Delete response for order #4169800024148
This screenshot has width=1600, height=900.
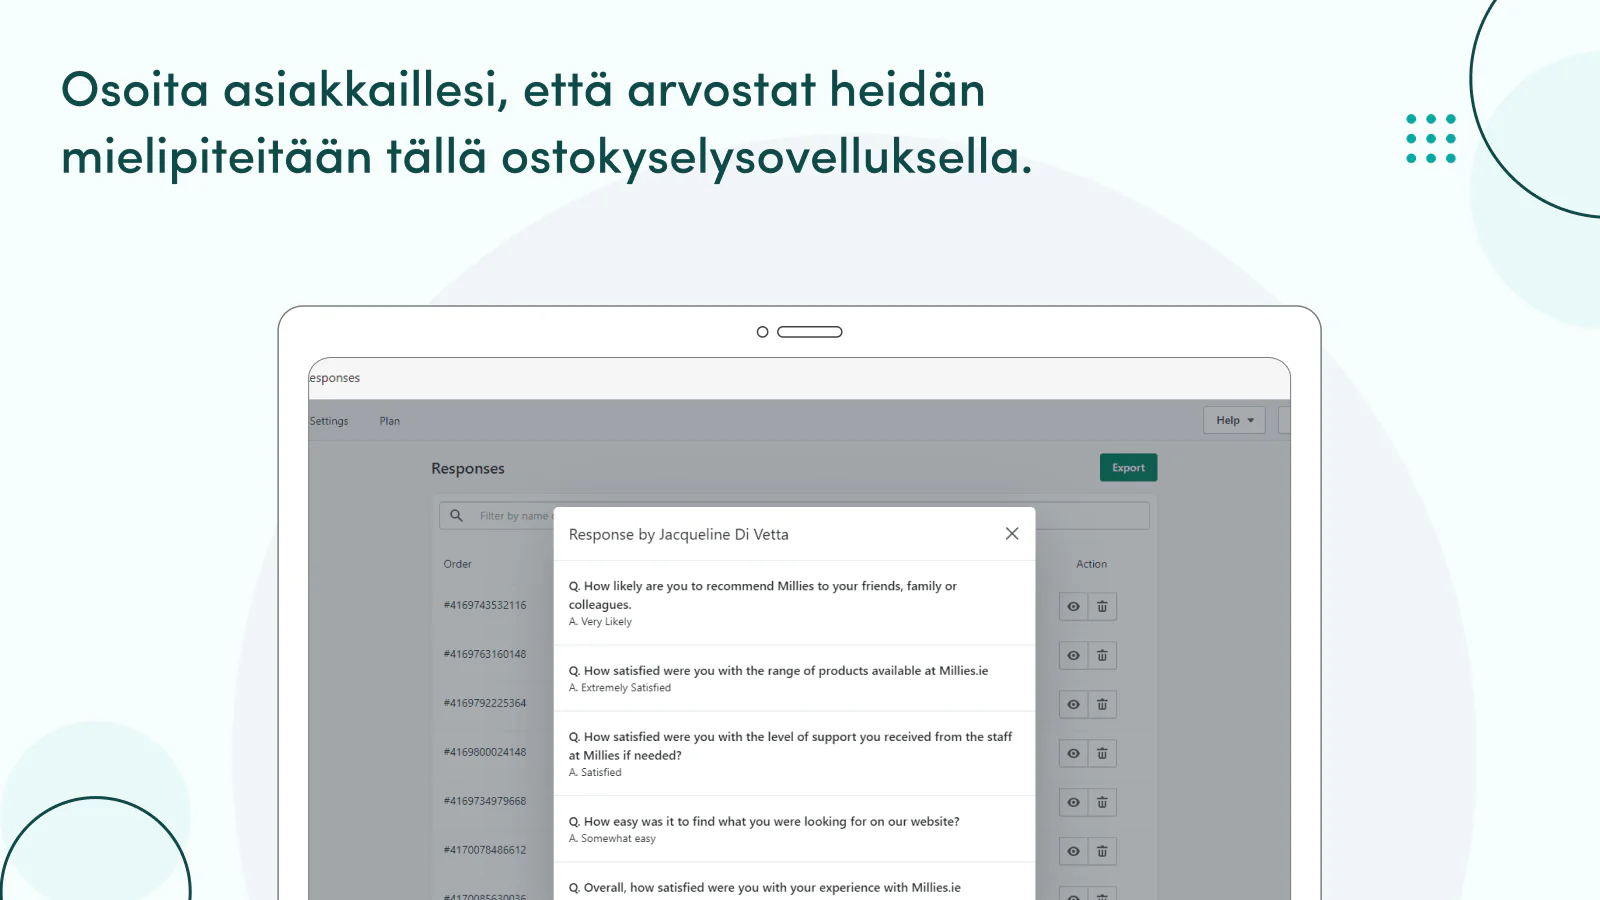[x=1102, y=754]
